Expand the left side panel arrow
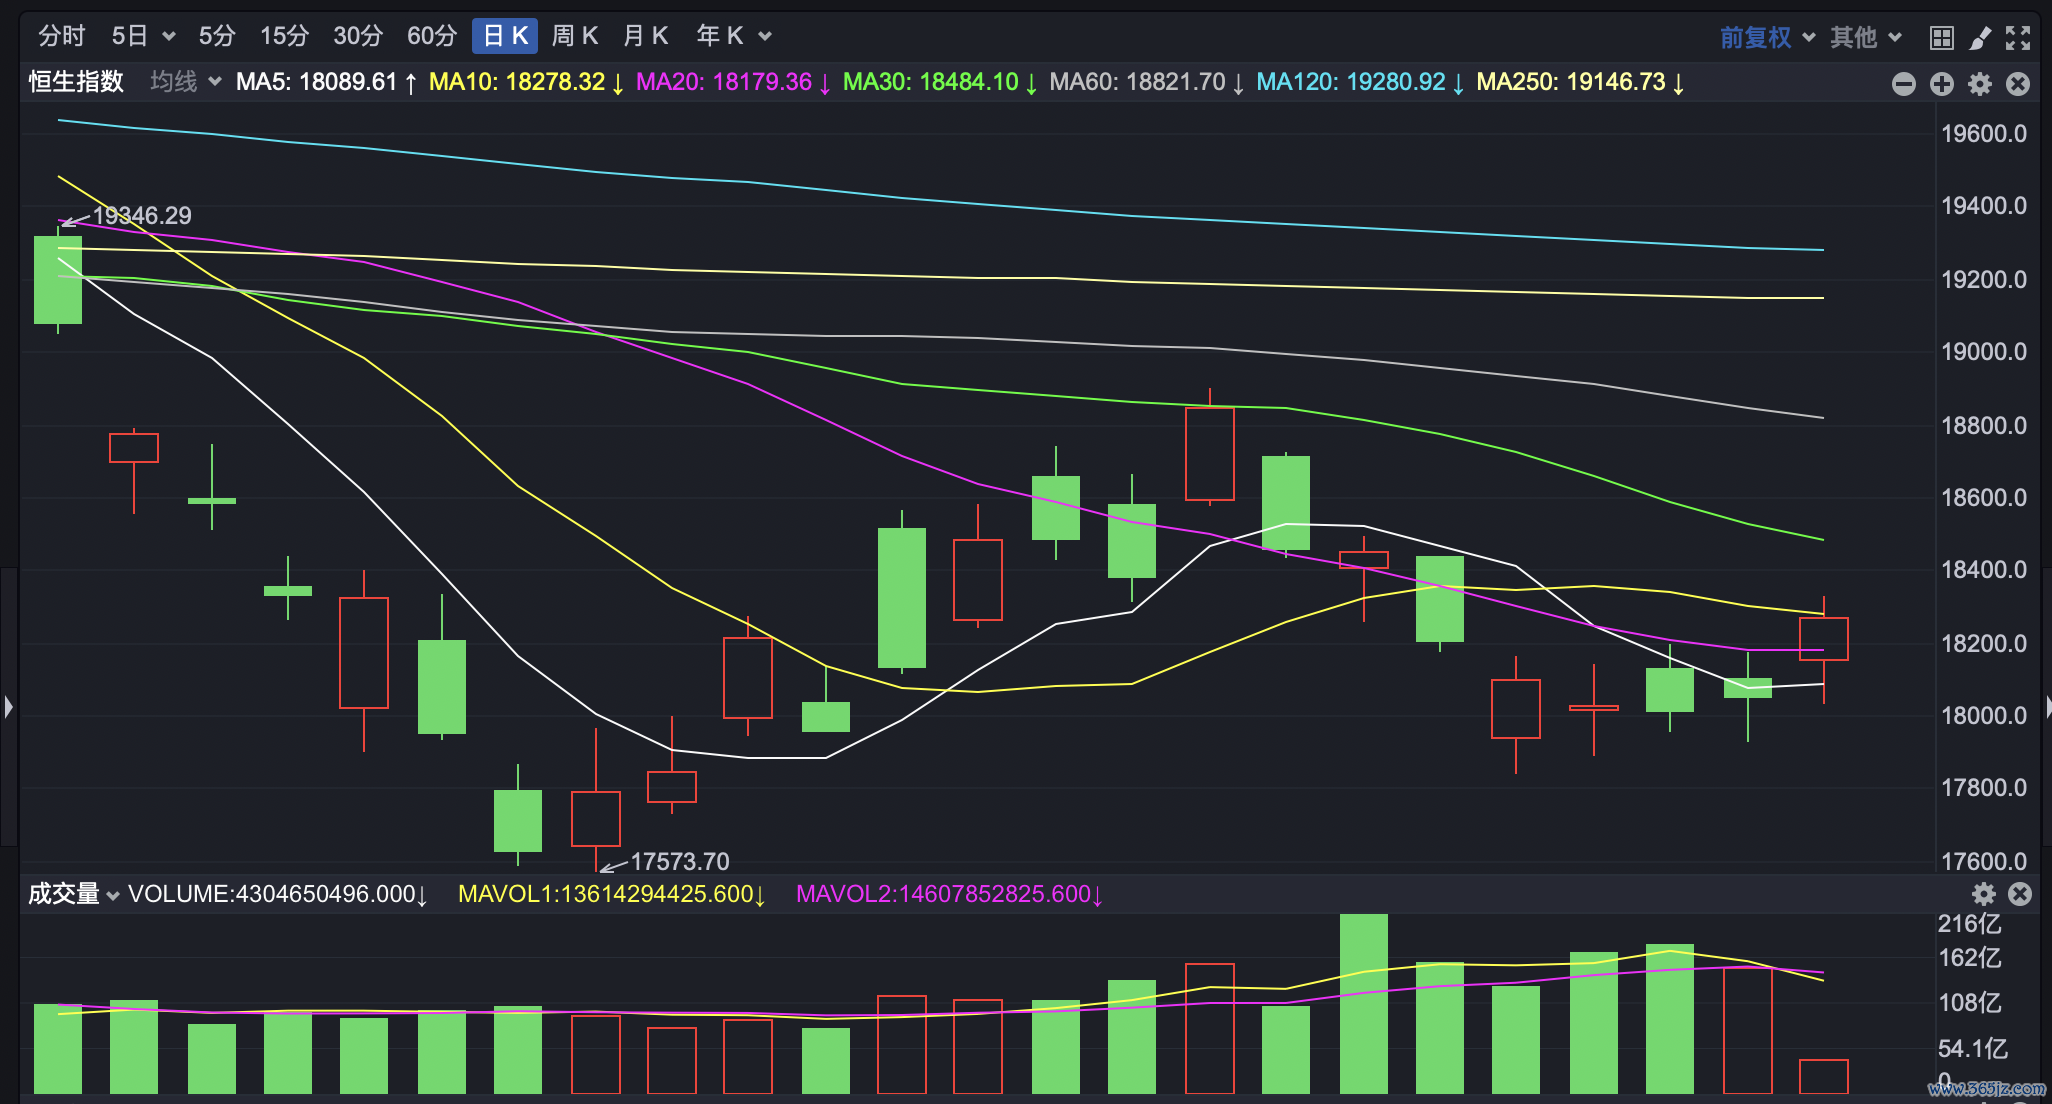 (x=8, y=707)
